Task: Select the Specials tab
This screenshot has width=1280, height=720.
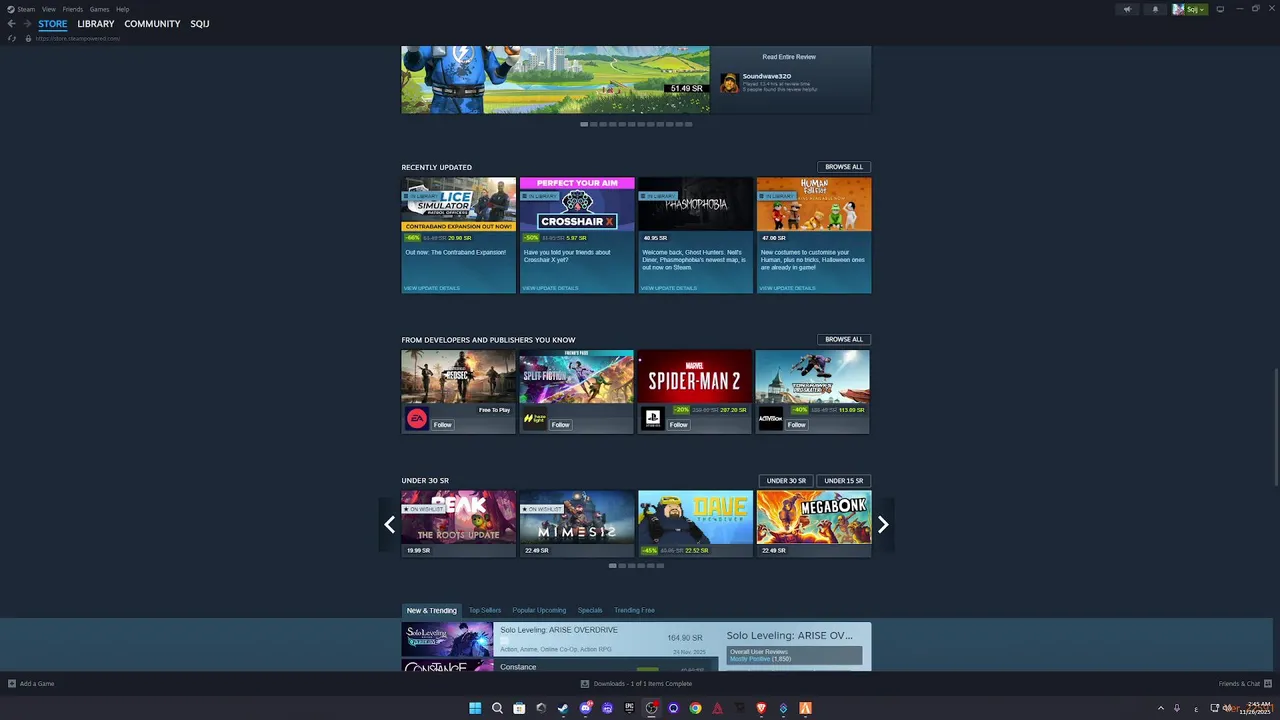Action: 590,610
